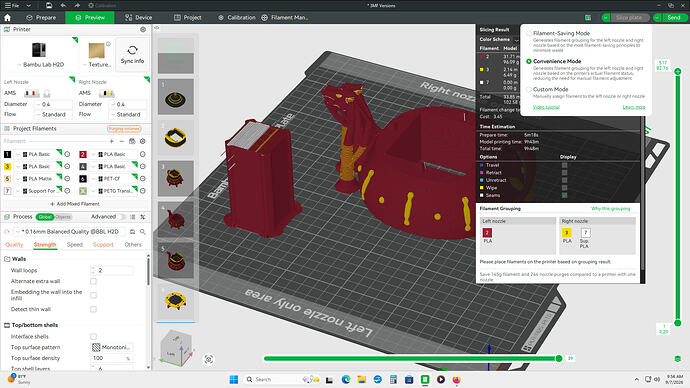Open the Quality settings tab
This screenshot has height=388, width=690.
[x=14, y=245]
